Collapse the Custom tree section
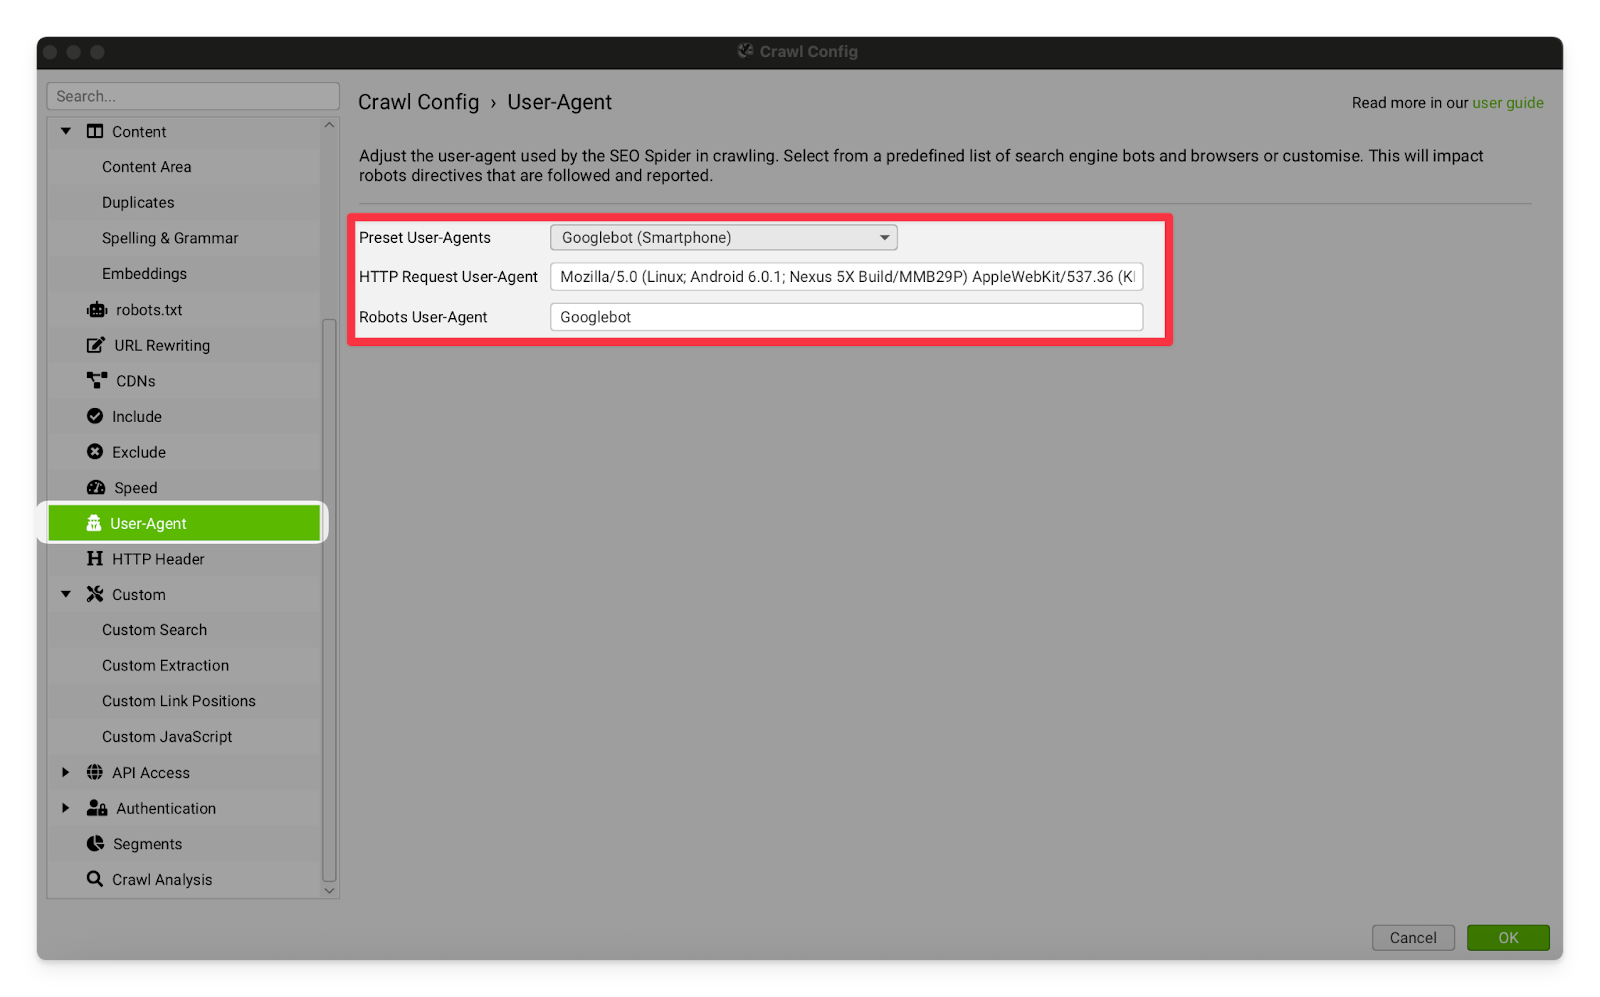 click(x=66, y=594)
